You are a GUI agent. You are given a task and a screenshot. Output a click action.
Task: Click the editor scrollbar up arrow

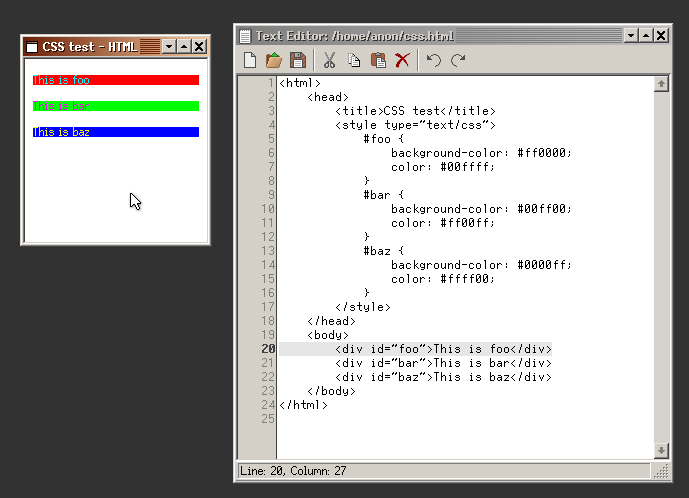661,84
